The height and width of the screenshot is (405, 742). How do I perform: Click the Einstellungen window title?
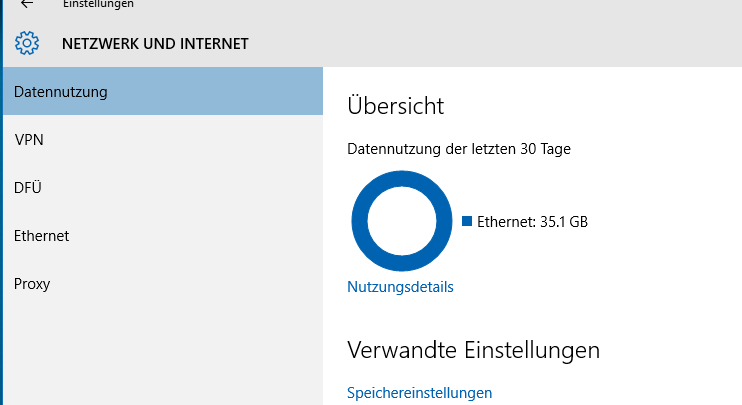[98, 4]
